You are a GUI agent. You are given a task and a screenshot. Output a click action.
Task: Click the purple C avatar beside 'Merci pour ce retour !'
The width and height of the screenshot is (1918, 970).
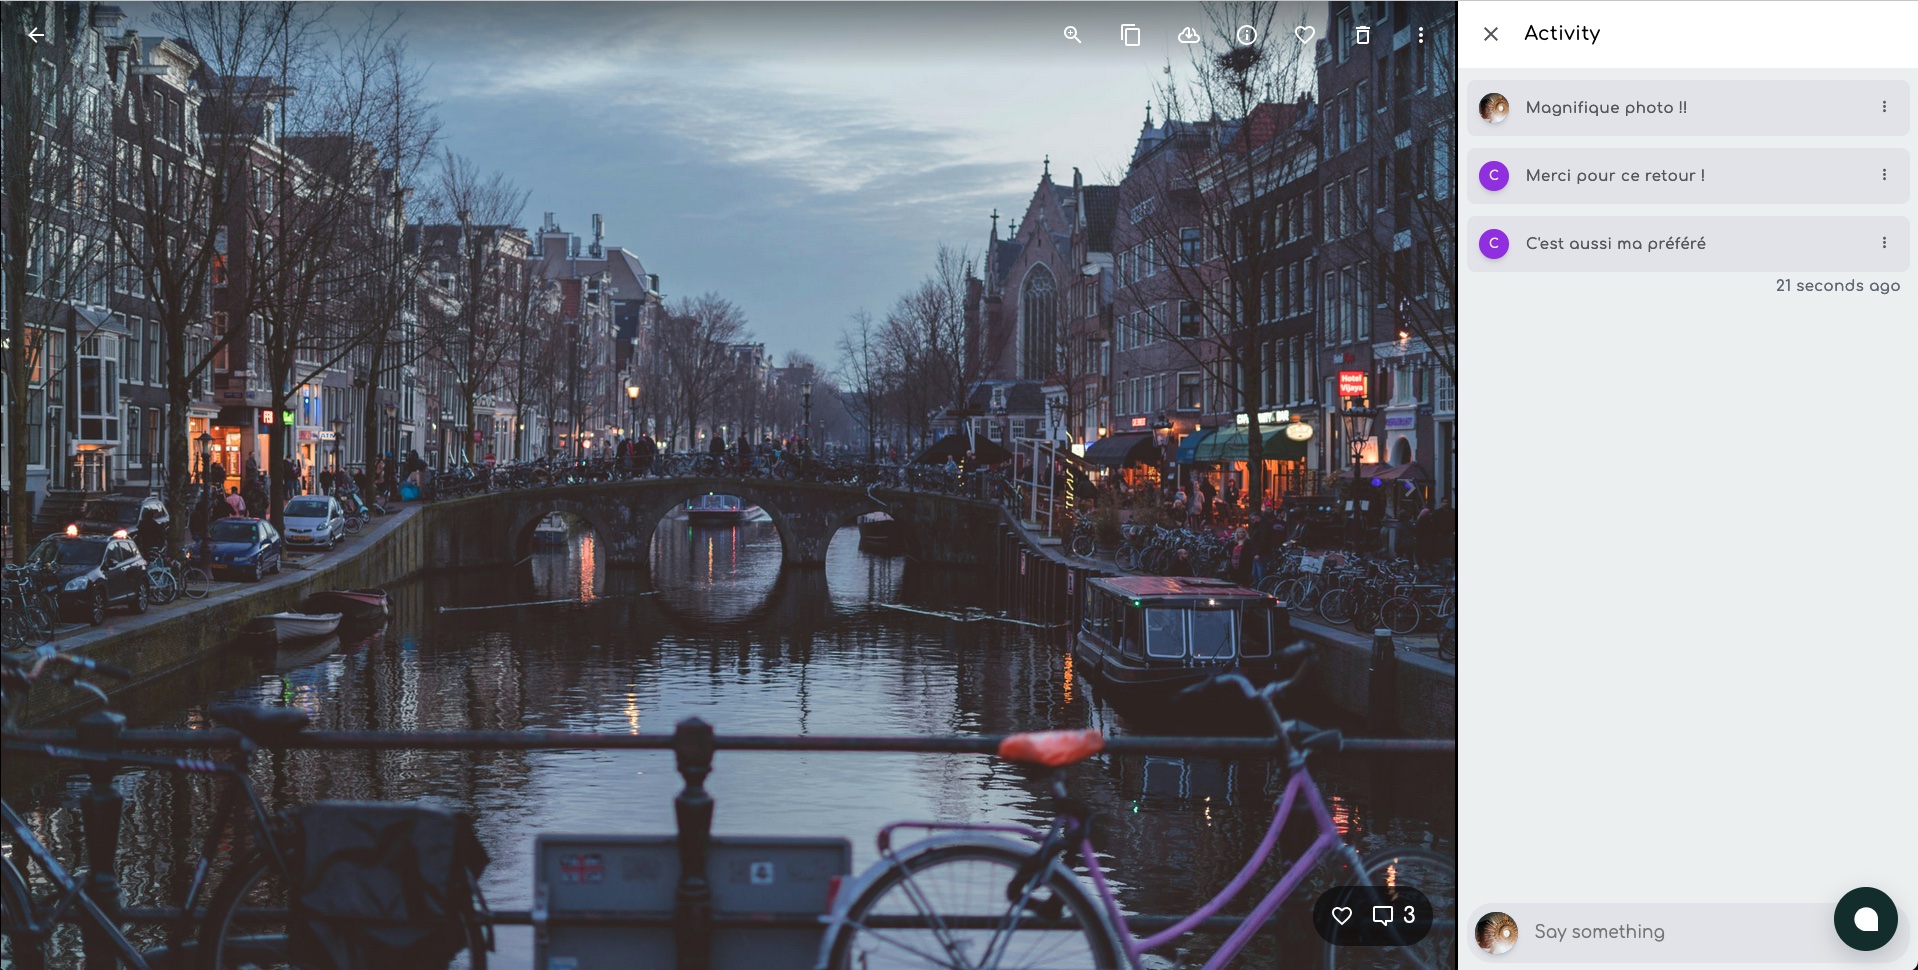(1494, 176)
